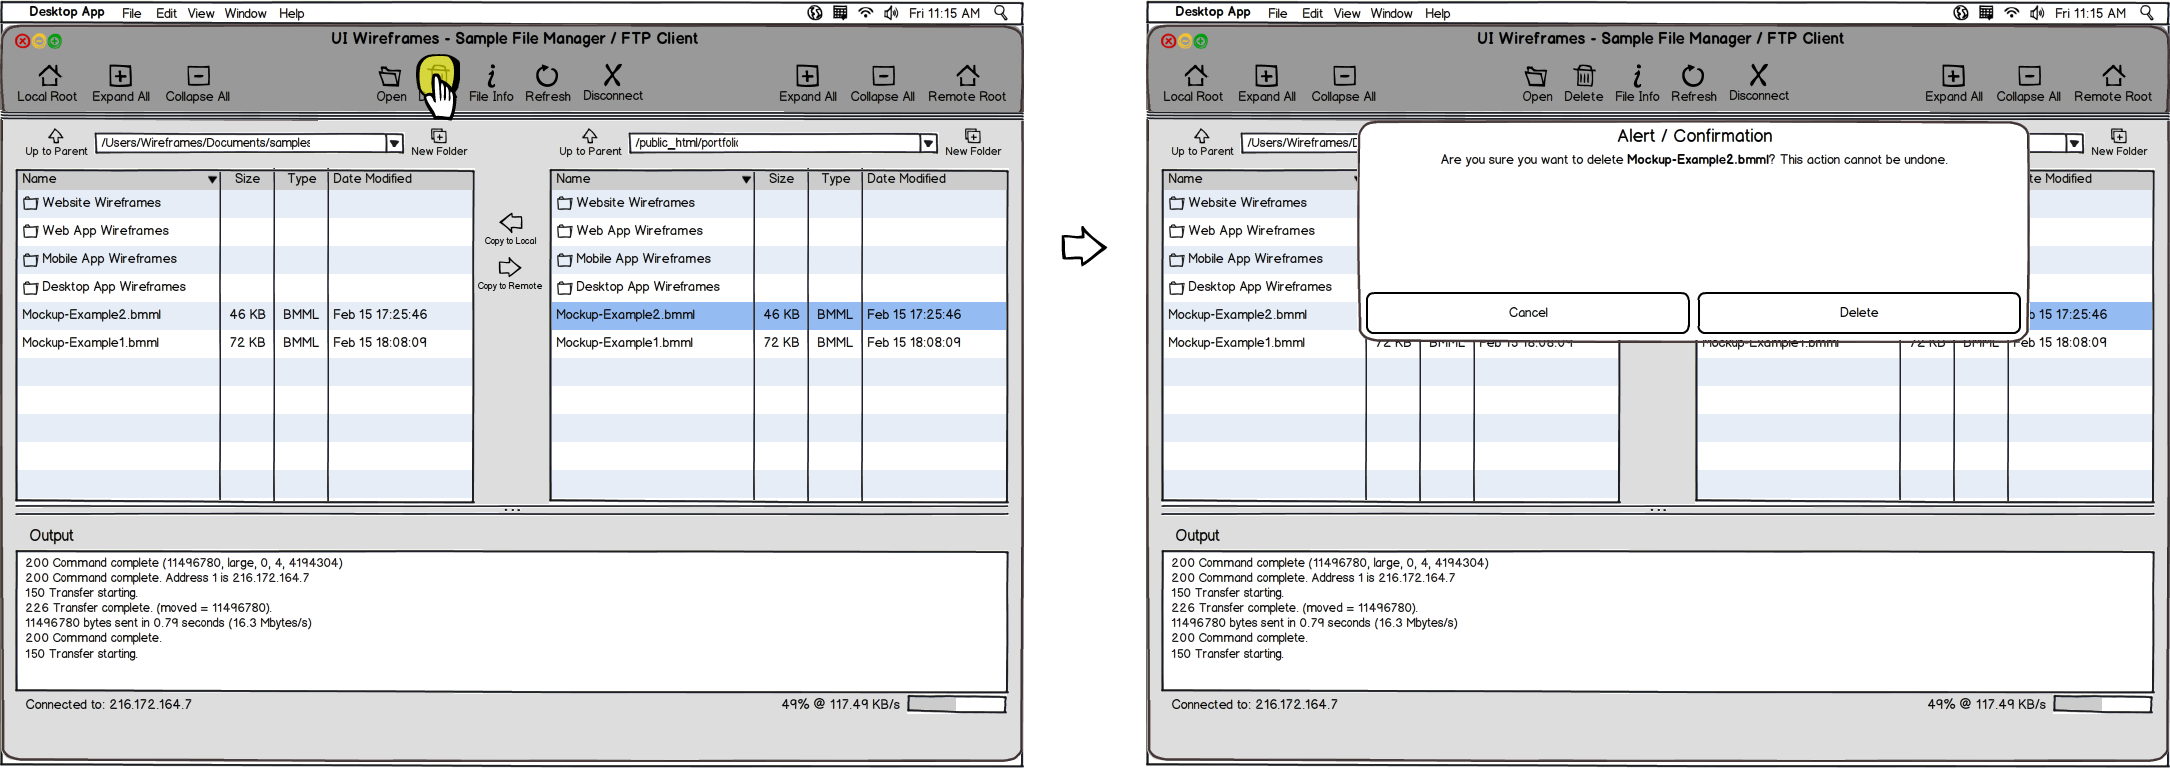
Task: Click Cancel button in alert dialog
Action: (1528, 313)
